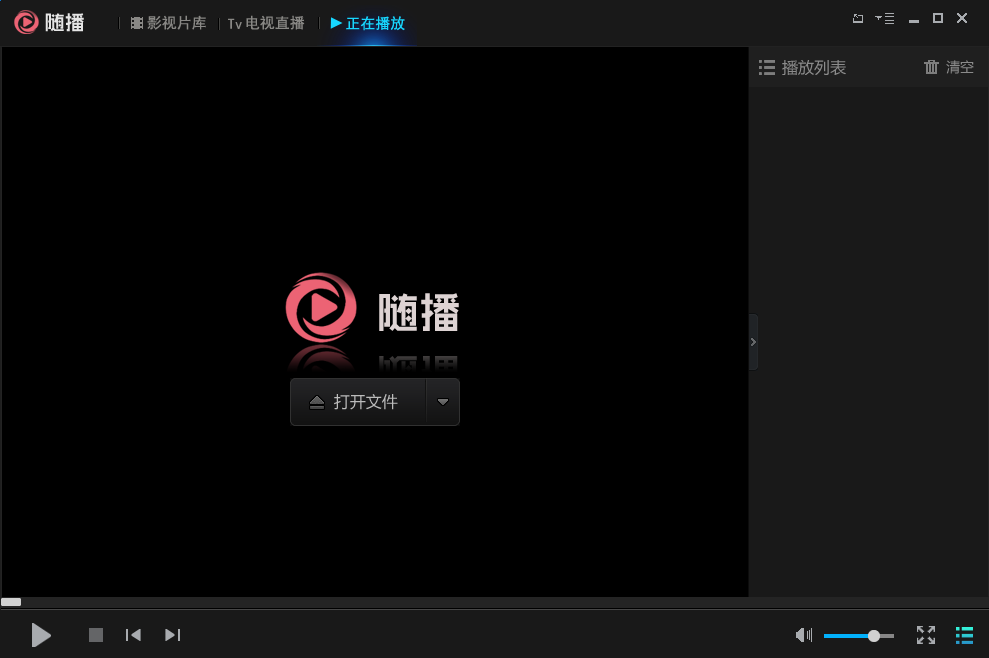Click the 随播 logo in title bar
989x658 pixels.
click(x=49, y=23)
